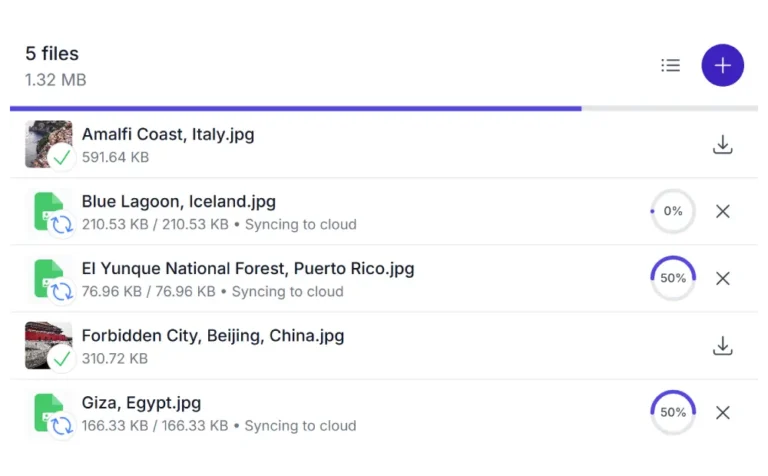The width and height of the screenshot is (768, 476).
Task: Click the green file icon for Blue Lagoon
Action: click(x=48, y=211)
